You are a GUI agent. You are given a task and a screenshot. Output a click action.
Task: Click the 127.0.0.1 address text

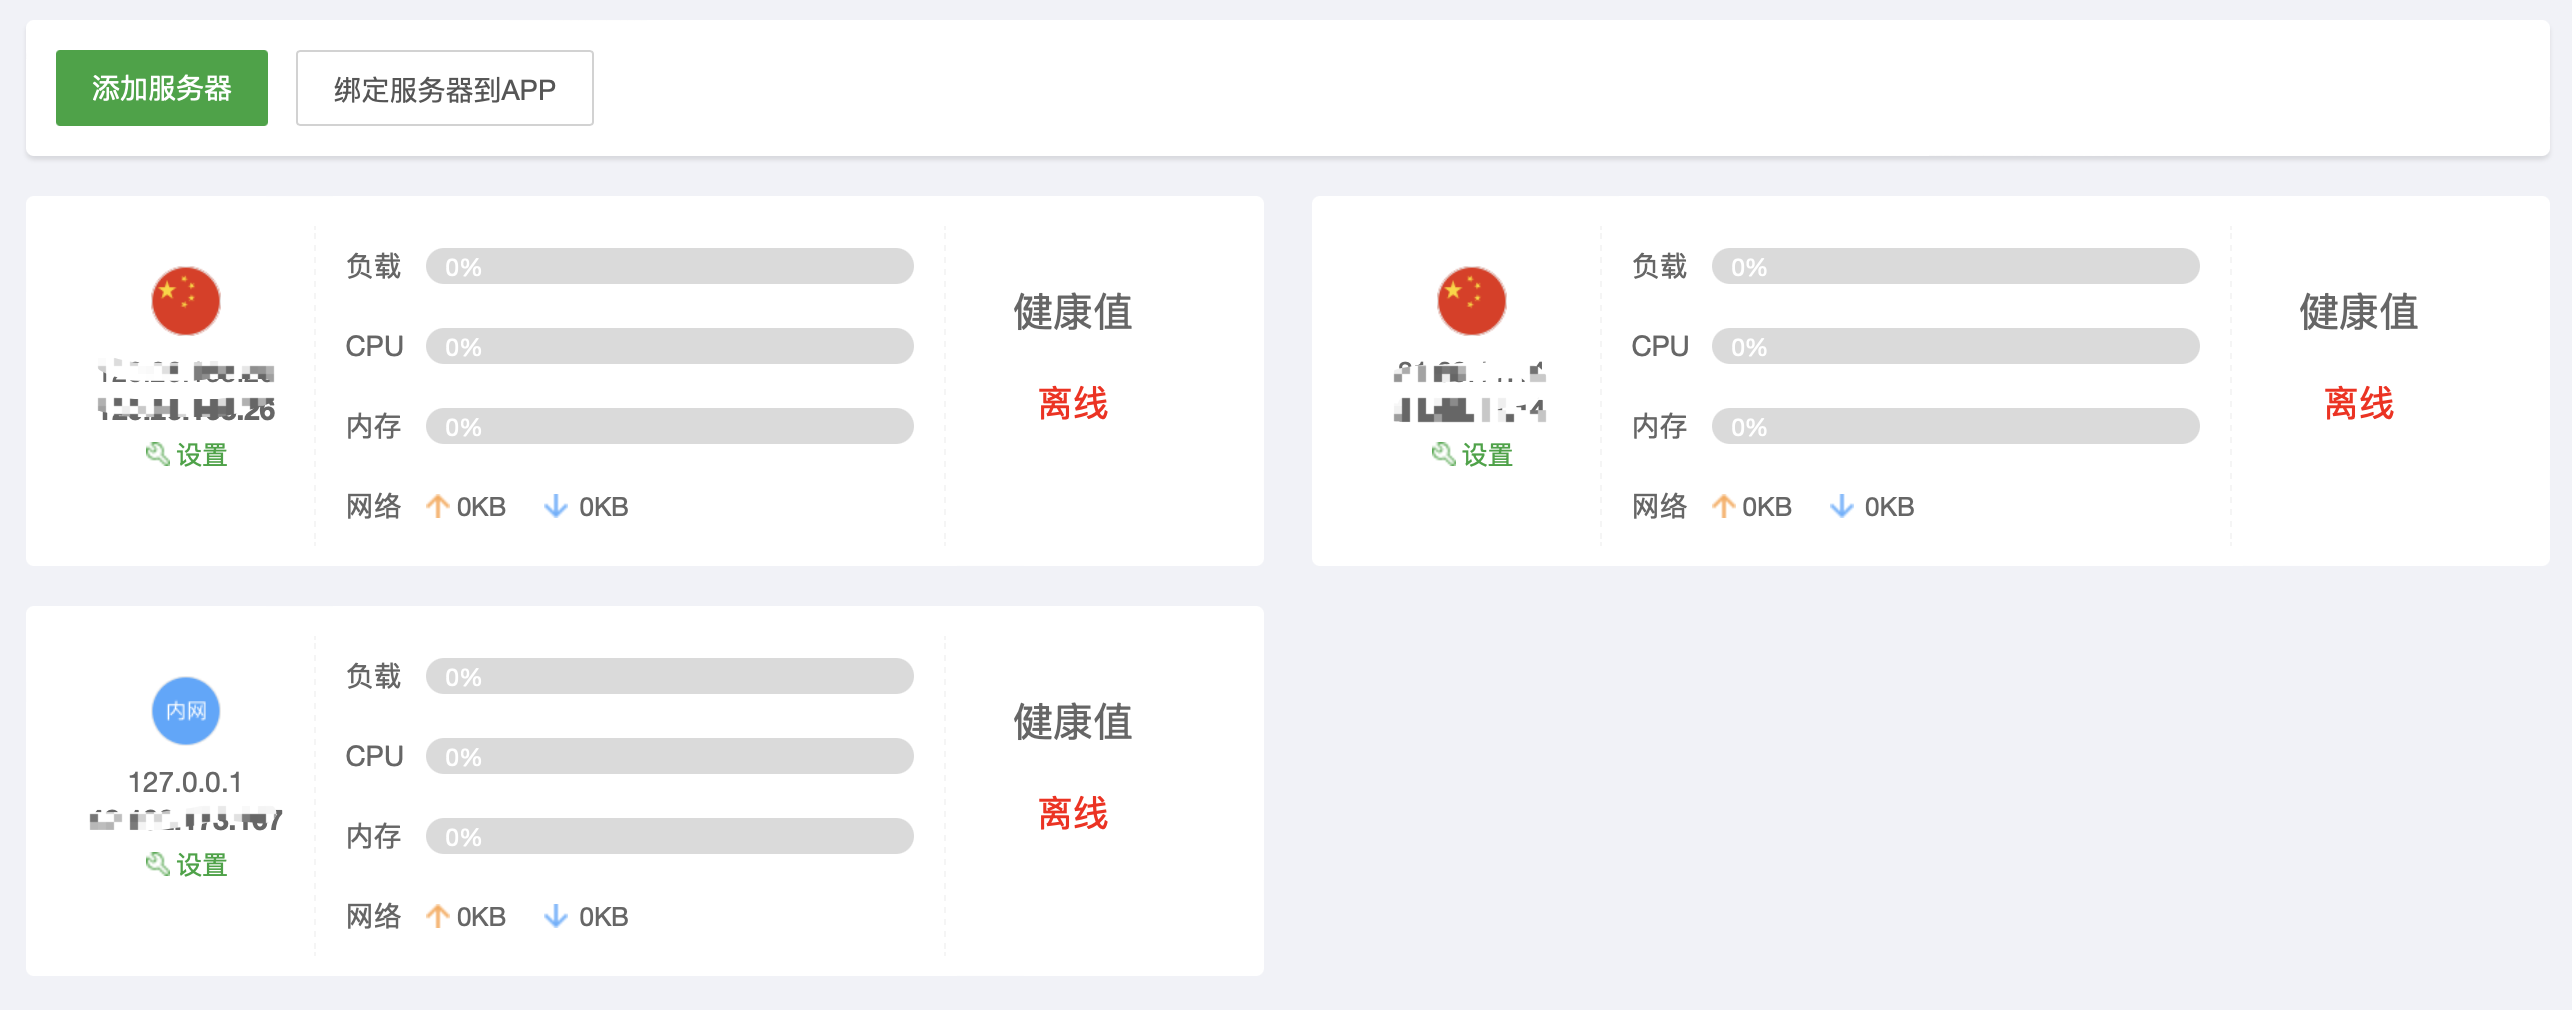pos(185,782)
